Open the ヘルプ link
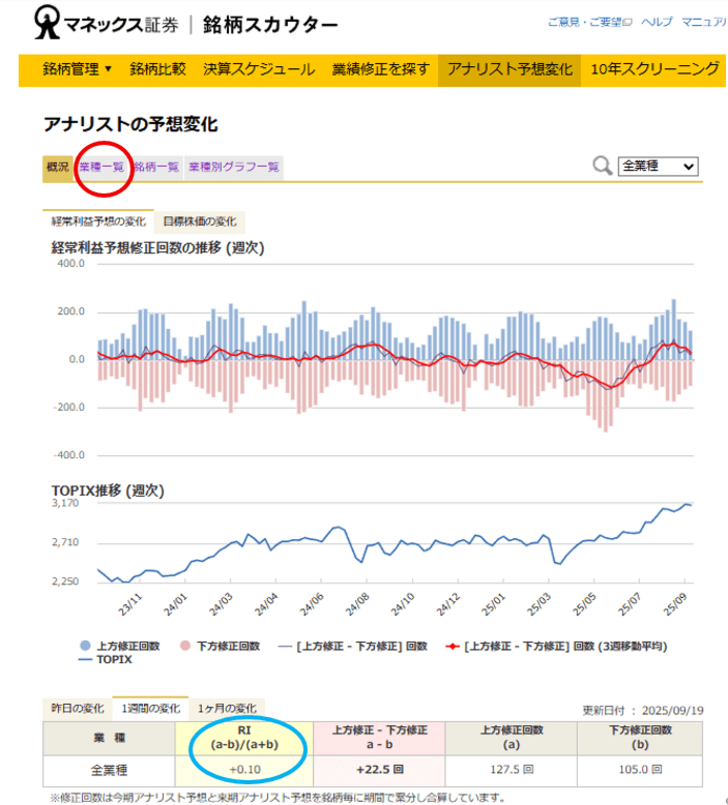 tap(656, 22)
